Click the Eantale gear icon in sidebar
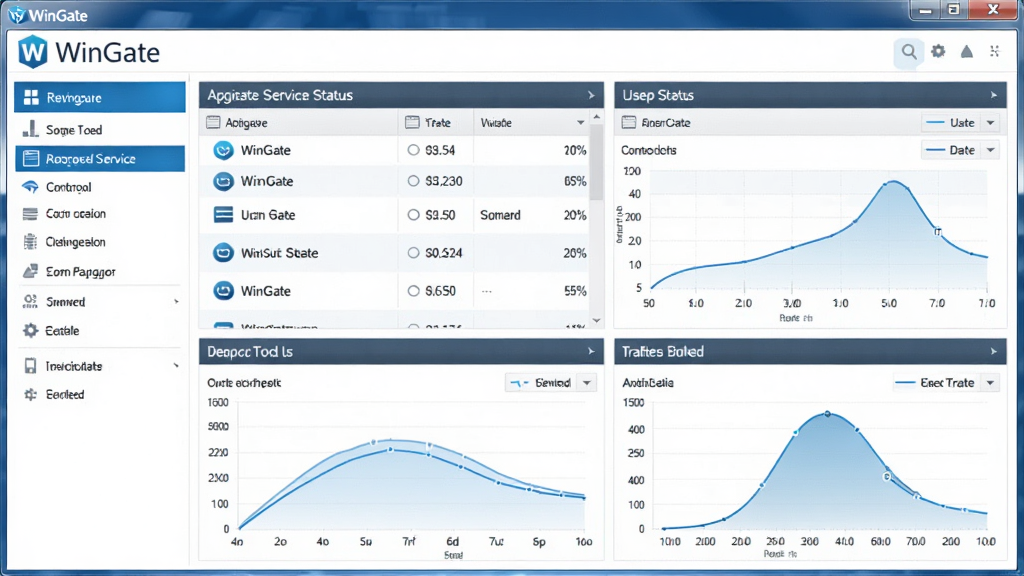 (30, 330)
